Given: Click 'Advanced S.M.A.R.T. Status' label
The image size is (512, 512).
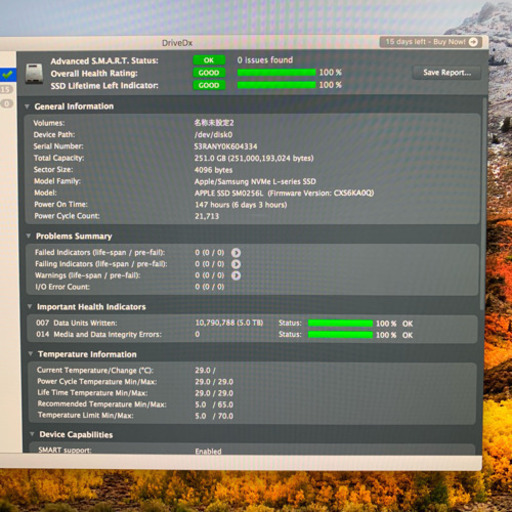Looking at the screenshot, I should click(104, 61).
